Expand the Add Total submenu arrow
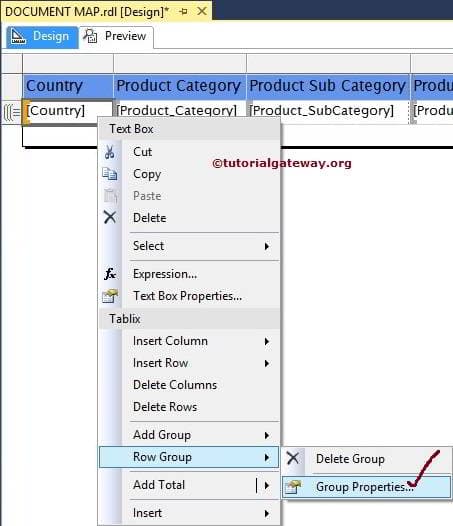This screenshot has height=526, width=453. click(267, 485)
